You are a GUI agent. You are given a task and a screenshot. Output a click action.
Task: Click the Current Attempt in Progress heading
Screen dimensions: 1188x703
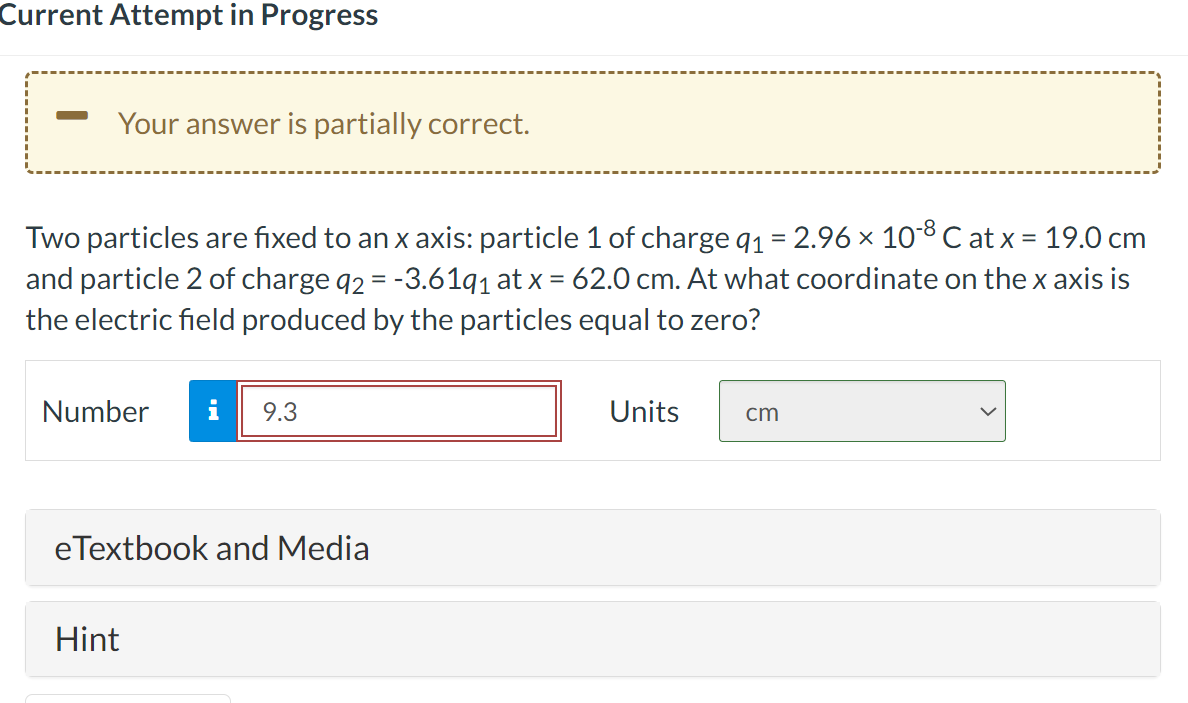pyautogui.click(x=190, y=15)
